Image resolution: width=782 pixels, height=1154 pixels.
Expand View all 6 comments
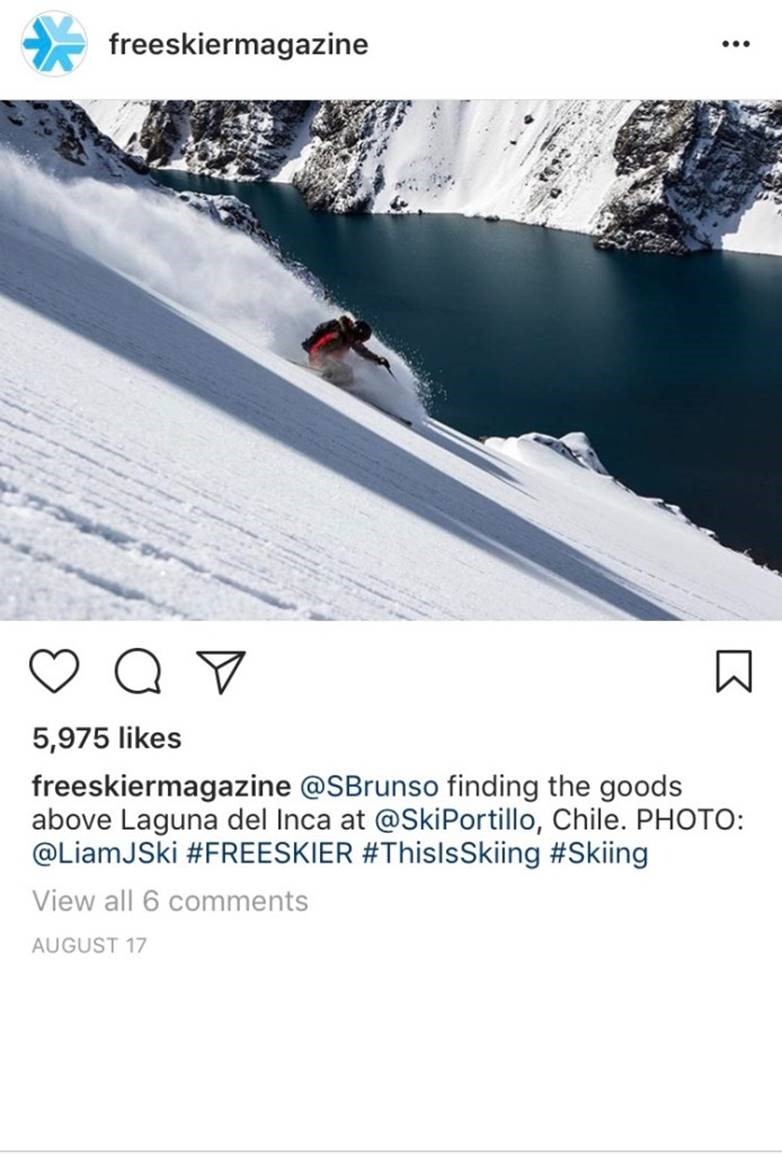pos(170,901)
